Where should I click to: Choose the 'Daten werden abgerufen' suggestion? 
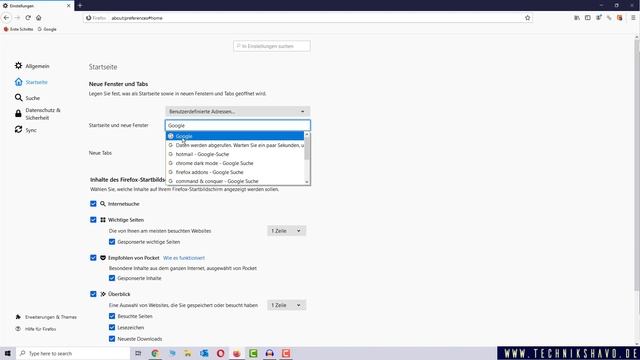point(235,145)
